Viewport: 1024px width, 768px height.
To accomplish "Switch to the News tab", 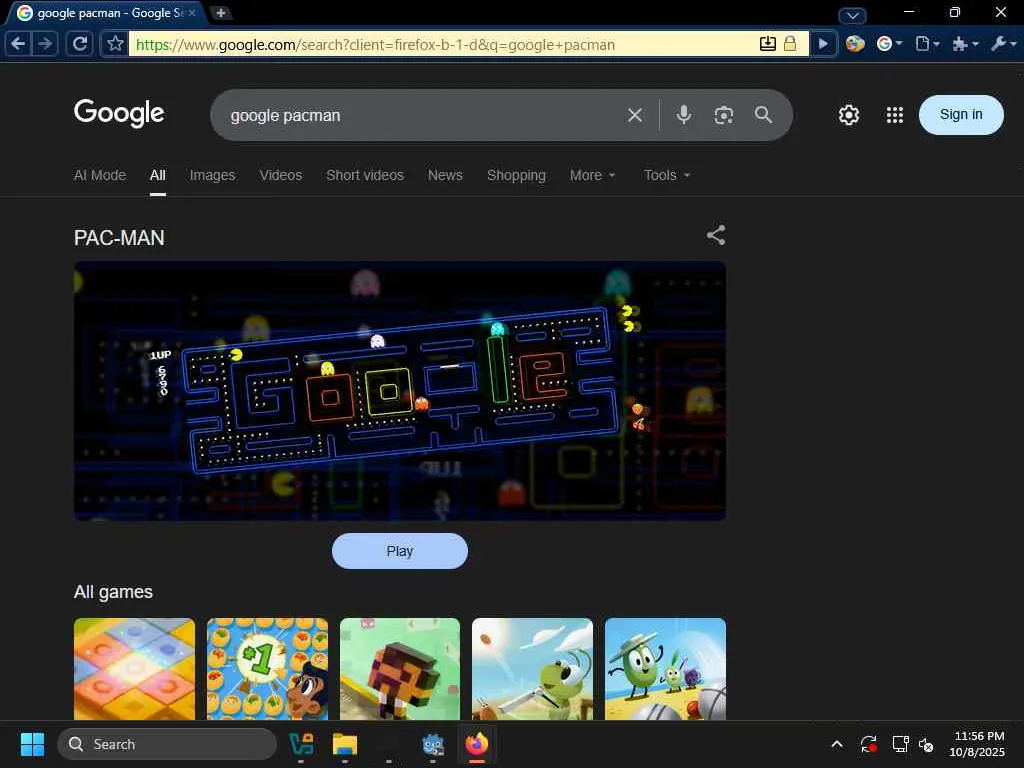I will point(445,175).
